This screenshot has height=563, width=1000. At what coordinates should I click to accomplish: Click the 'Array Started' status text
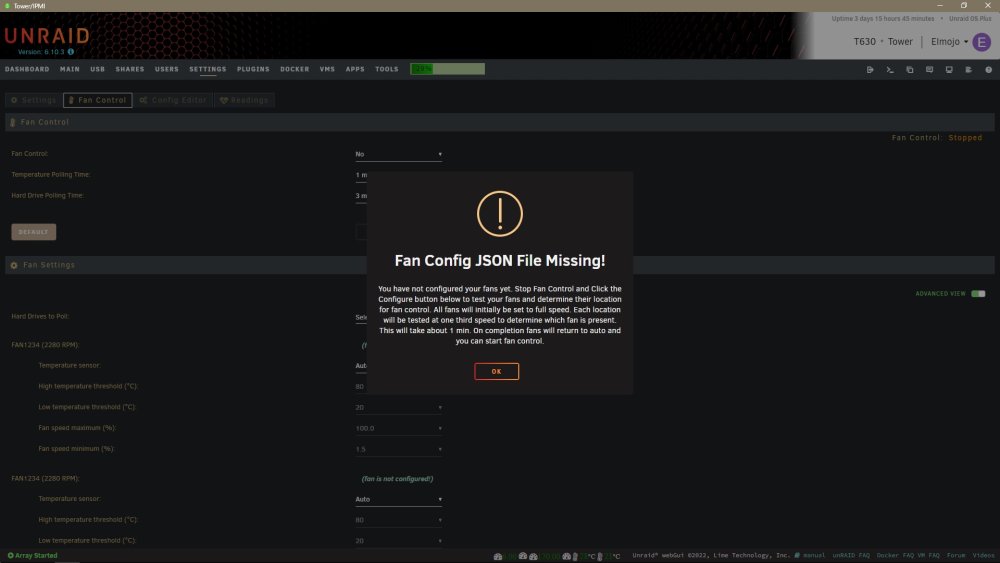(x=36, y=555)
